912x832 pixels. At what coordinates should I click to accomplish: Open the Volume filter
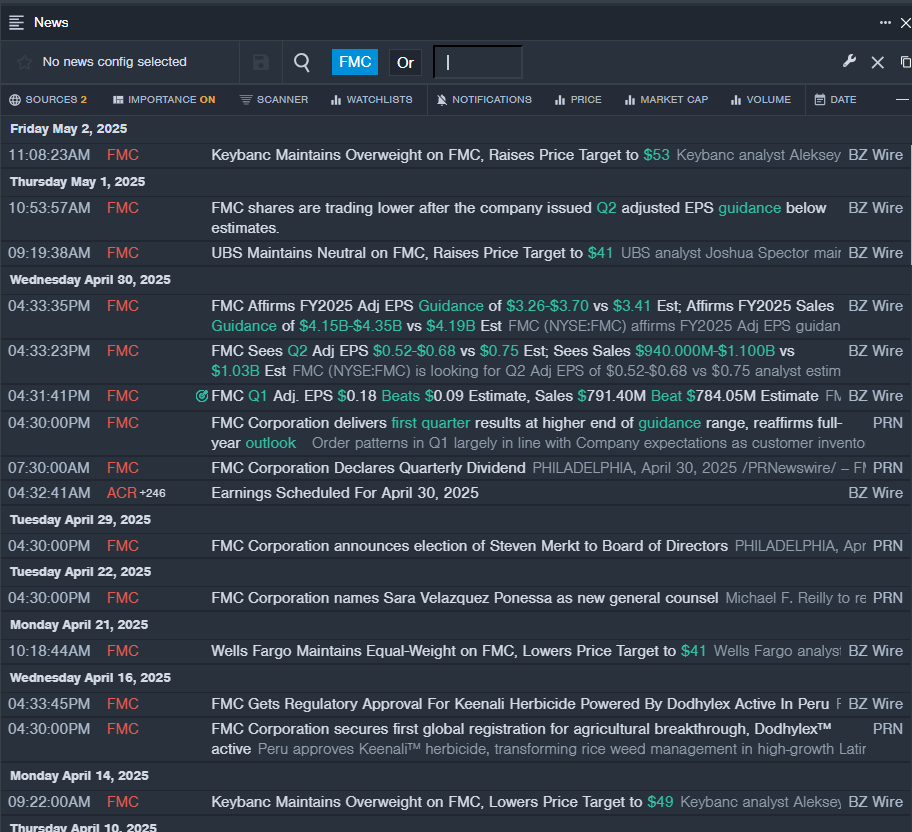pos(761,100)
